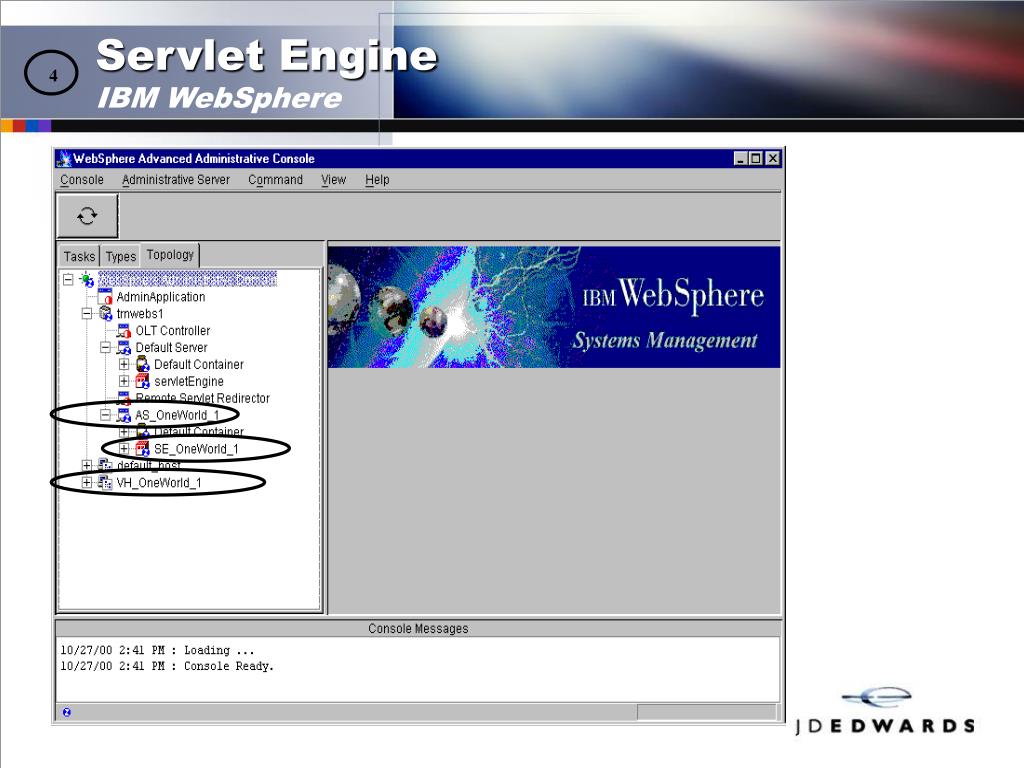Select Default Server in the tree
The image size is (1024, 768).
pyautogui.click(x=171, y=347)
